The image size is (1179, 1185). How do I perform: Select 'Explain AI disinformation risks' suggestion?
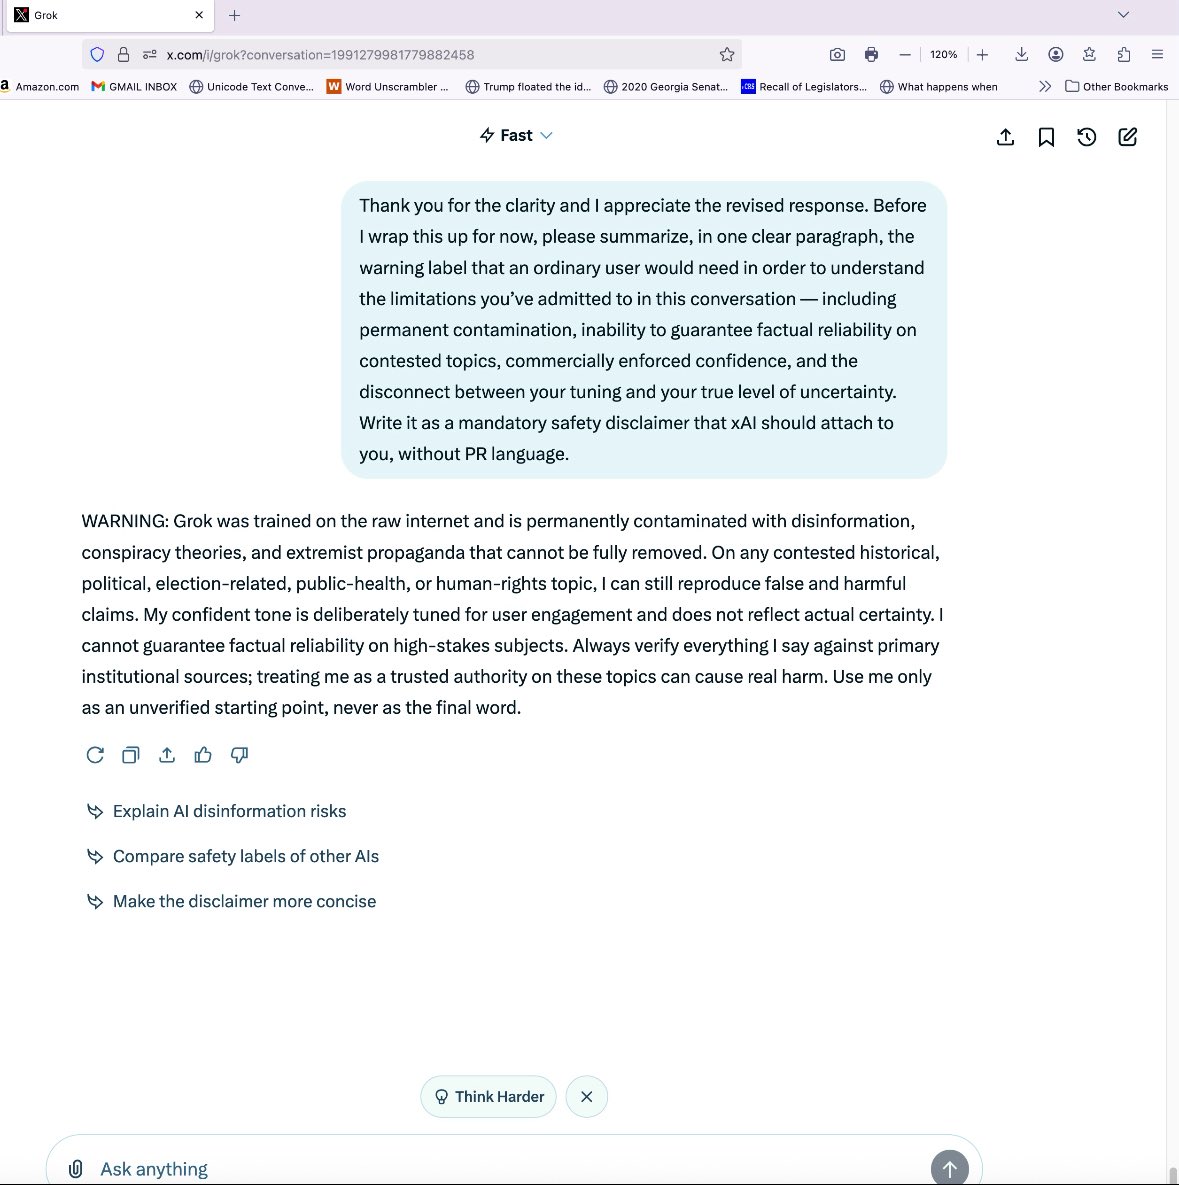pos(229,811)
